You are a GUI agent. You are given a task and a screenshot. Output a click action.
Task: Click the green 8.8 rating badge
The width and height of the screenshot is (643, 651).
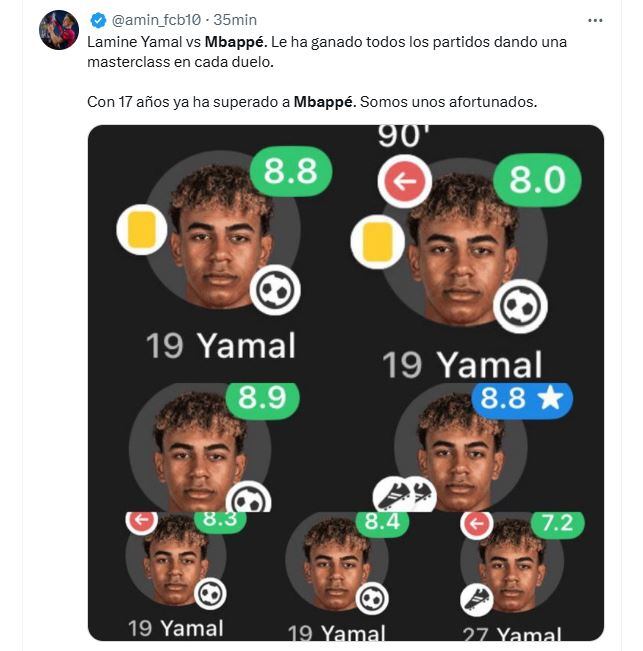(x=289, y=171)
